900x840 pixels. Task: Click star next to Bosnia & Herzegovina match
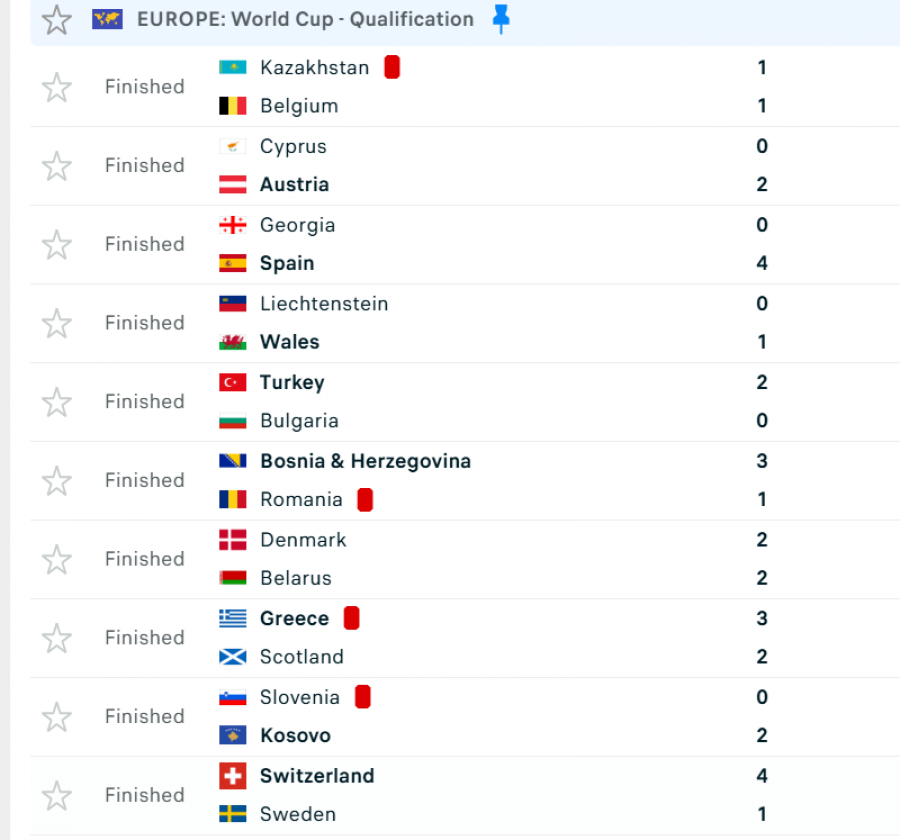click(57, 481)
